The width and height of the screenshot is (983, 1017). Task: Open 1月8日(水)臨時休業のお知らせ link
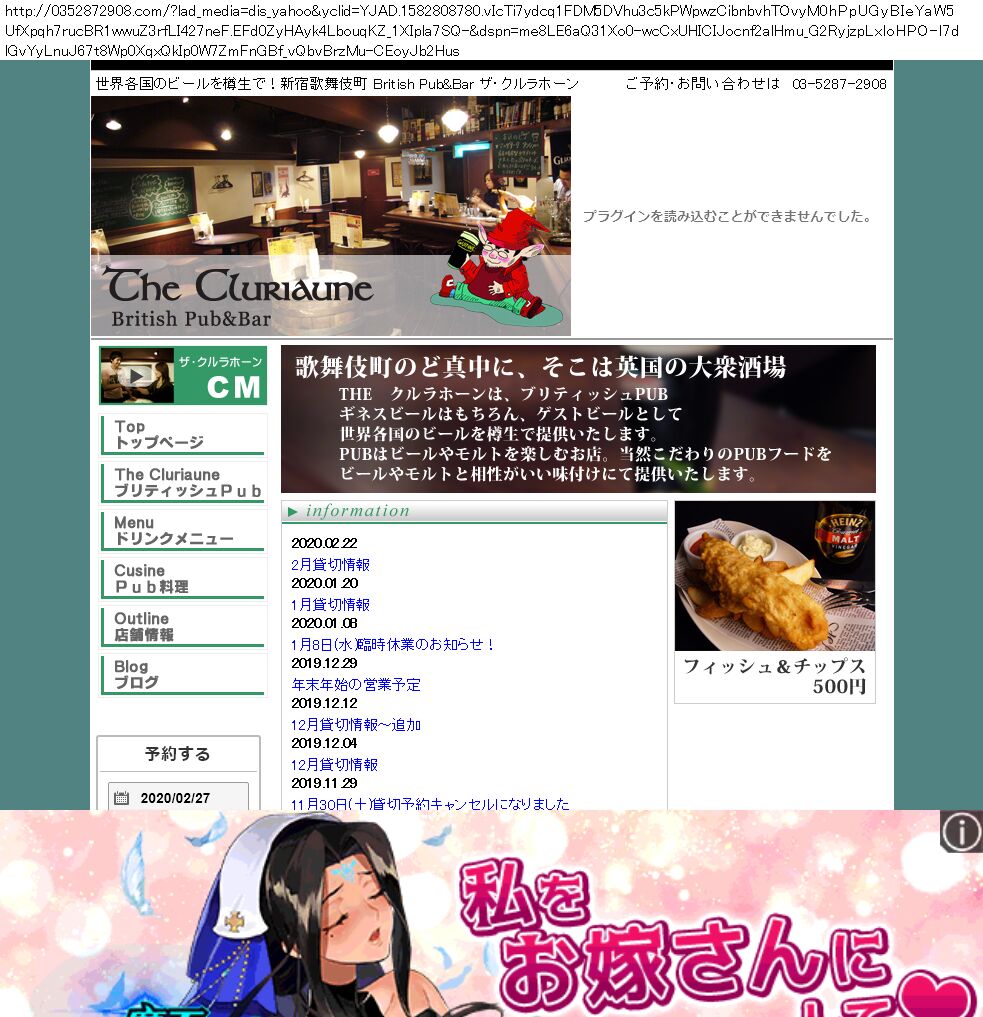tap(393, 645)
